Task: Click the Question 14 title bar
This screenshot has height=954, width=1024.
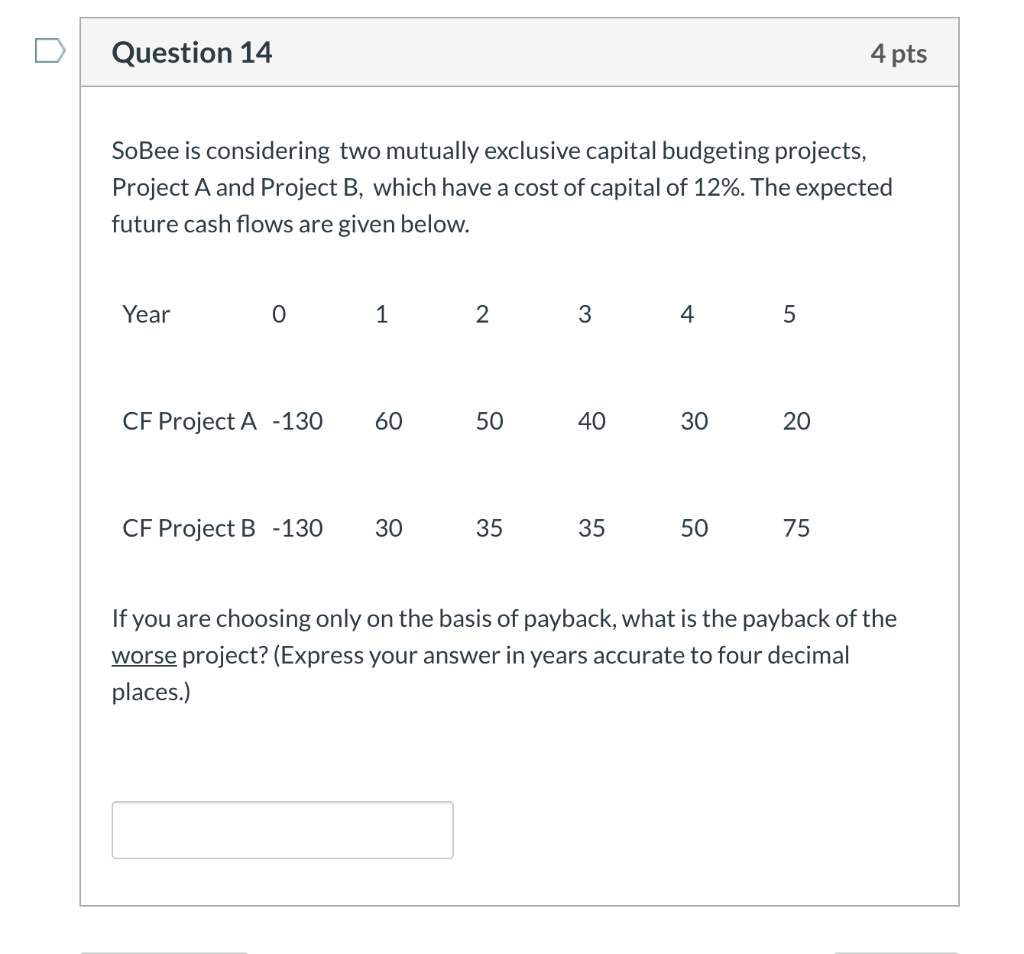Action: pyautogui.click(x=520, y=52)
